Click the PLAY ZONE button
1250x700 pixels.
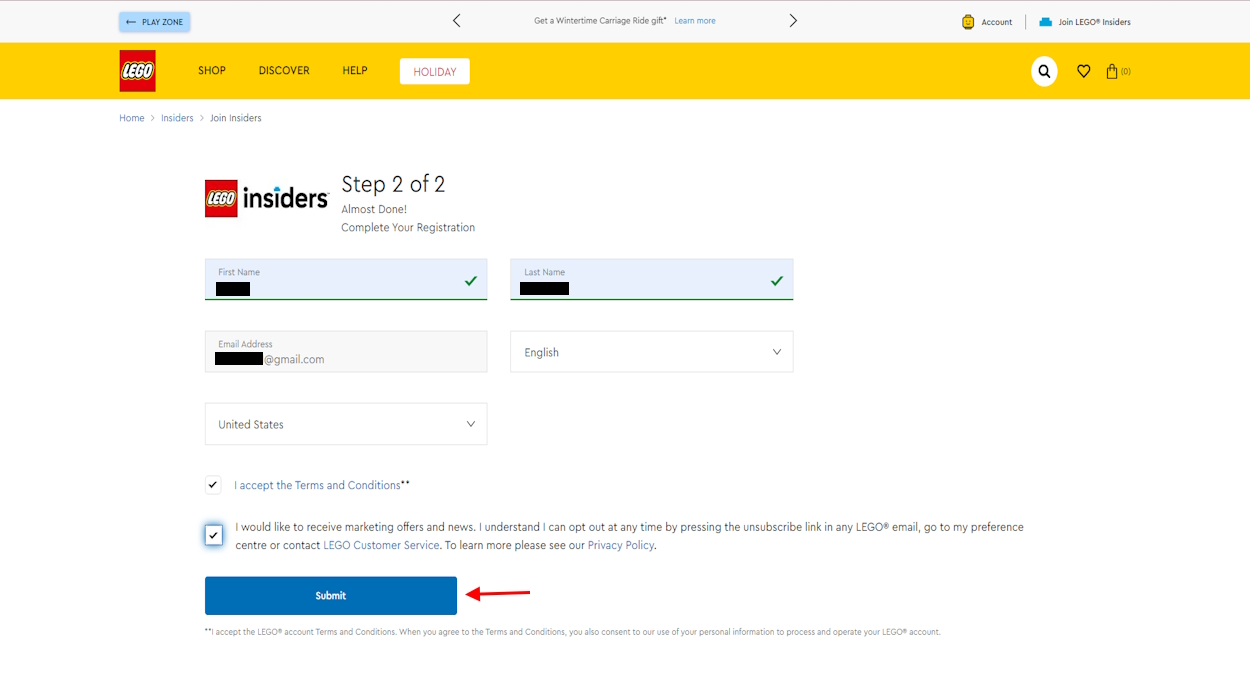pos(155,22)
